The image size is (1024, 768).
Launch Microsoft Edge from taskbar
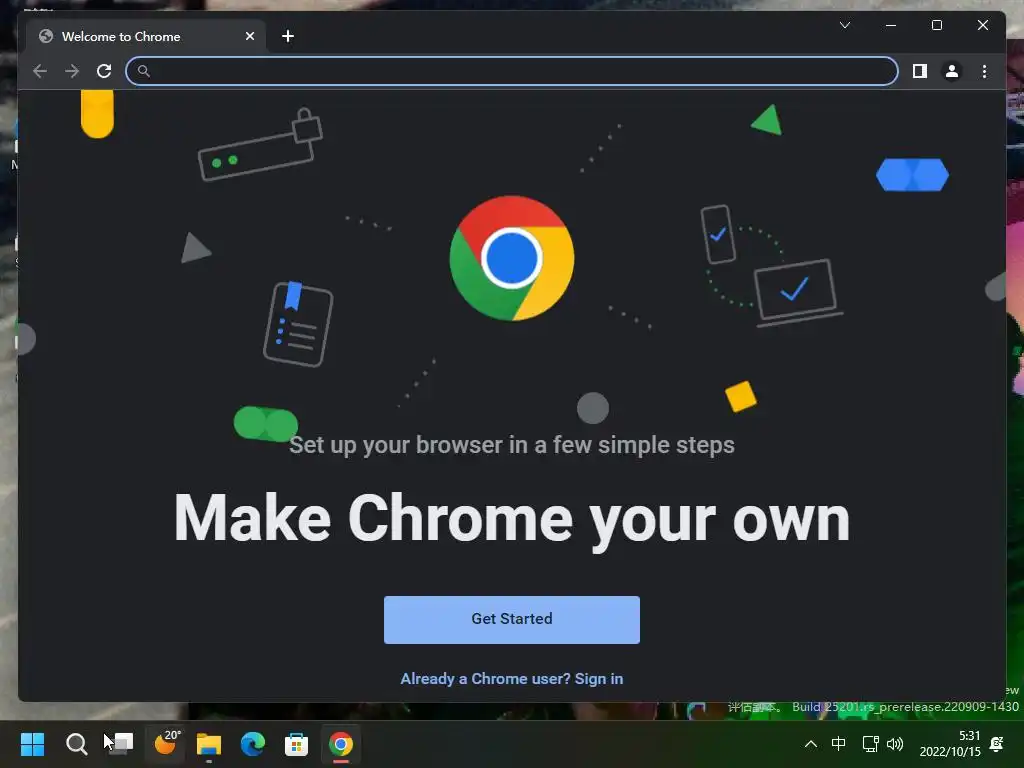click(x=253, y=744)
